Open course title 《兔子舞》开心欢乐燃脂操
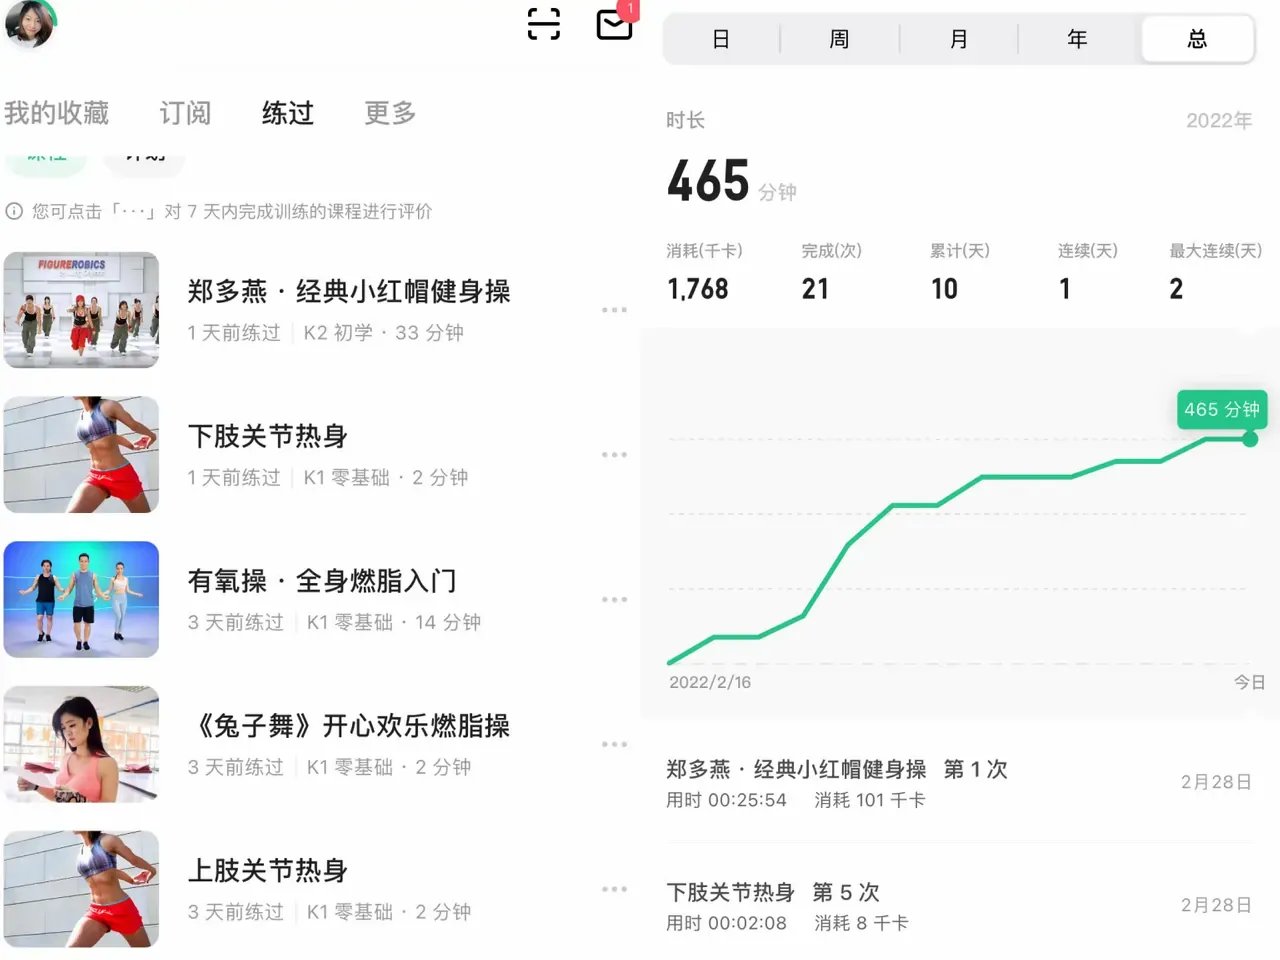The height and width of the screenshot is (960, 1280). pyautogui.click(x=349, y=726)
